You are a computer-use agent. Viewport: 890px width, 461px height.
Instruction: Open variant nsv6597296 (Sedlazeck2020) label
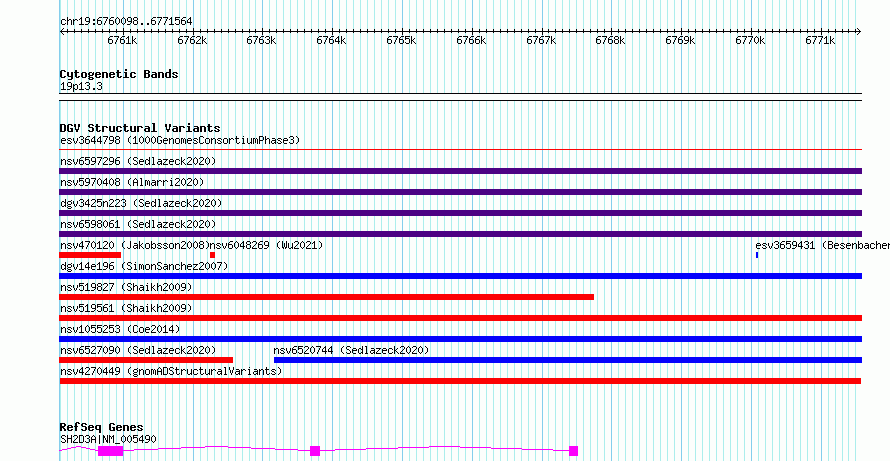coord(138,161)
